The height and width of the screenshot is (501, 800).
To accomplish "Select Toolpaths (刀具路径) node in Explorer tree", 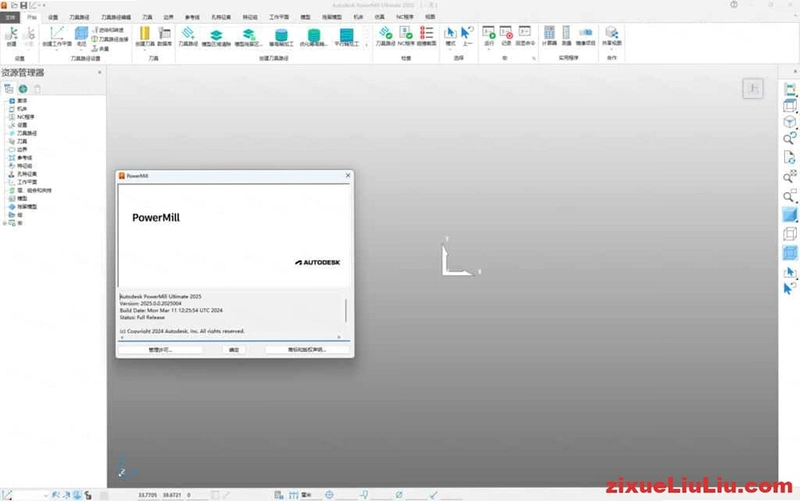I will 22,133.
